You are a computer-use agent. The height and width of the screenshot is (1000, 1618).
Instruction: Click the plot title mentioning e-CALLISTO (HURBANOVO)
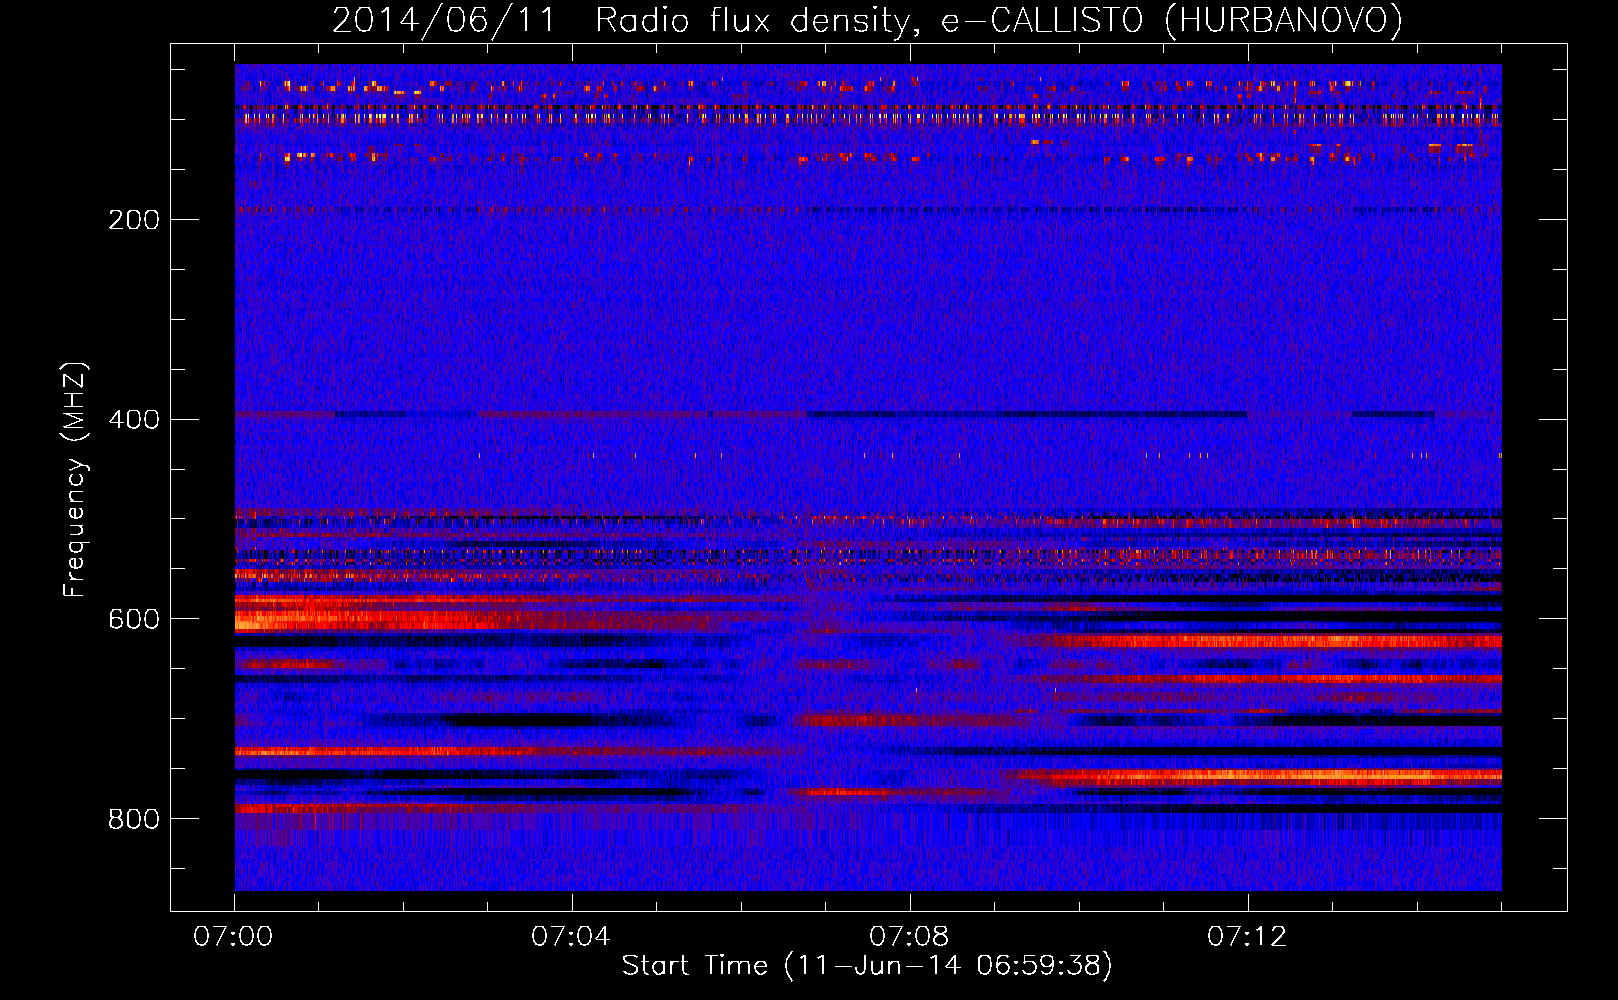click(867, 20)
